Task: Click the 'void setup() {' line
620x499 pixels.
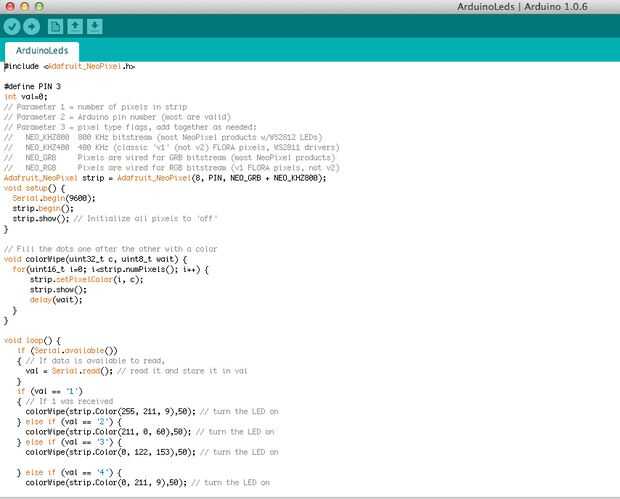Action: pyautogui.click(x=34, y=188)
